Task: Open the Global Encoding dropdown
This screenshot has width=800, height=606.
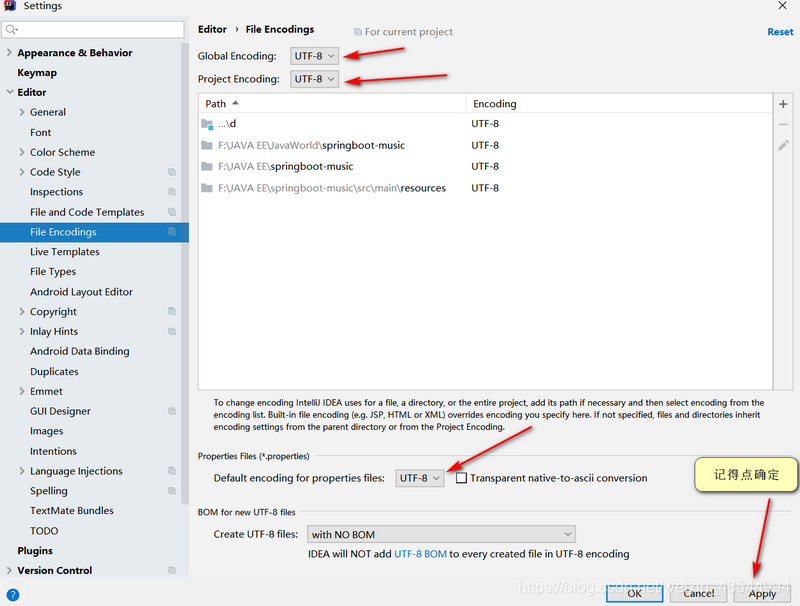Action: [x=314, y=56]
